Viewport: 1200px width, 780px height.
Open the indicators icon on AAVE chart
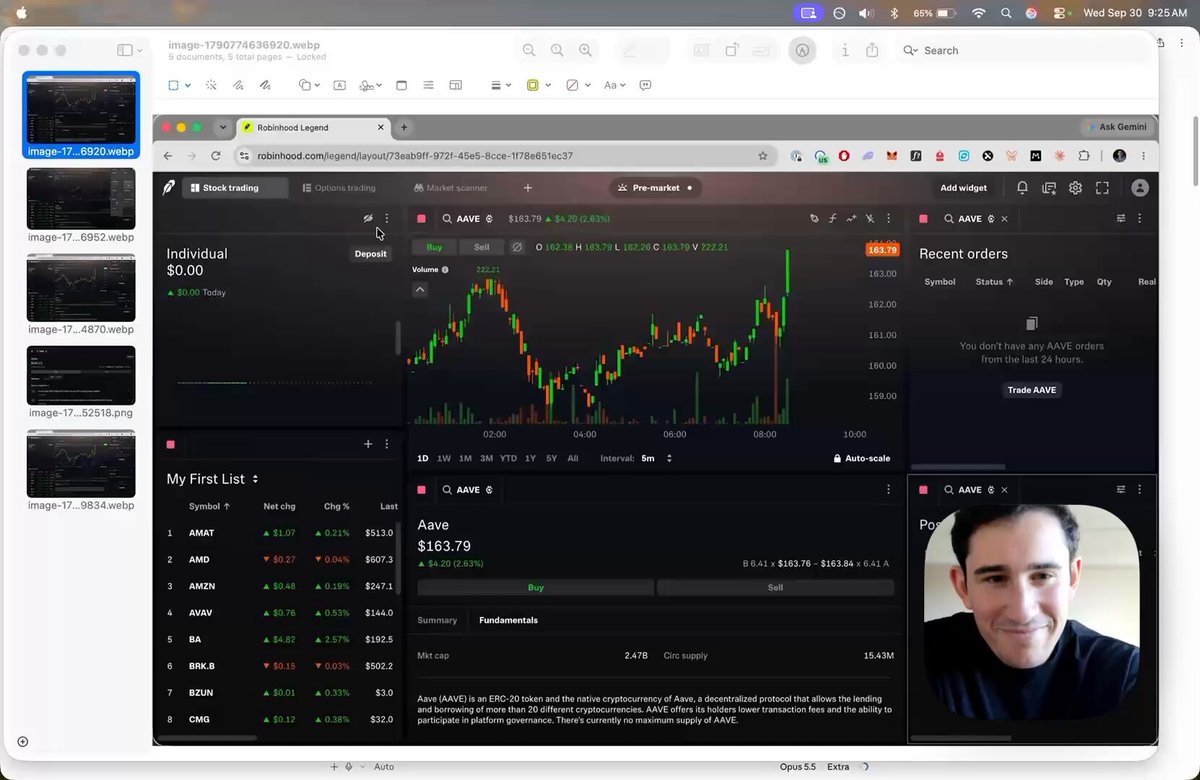[832, 218]
